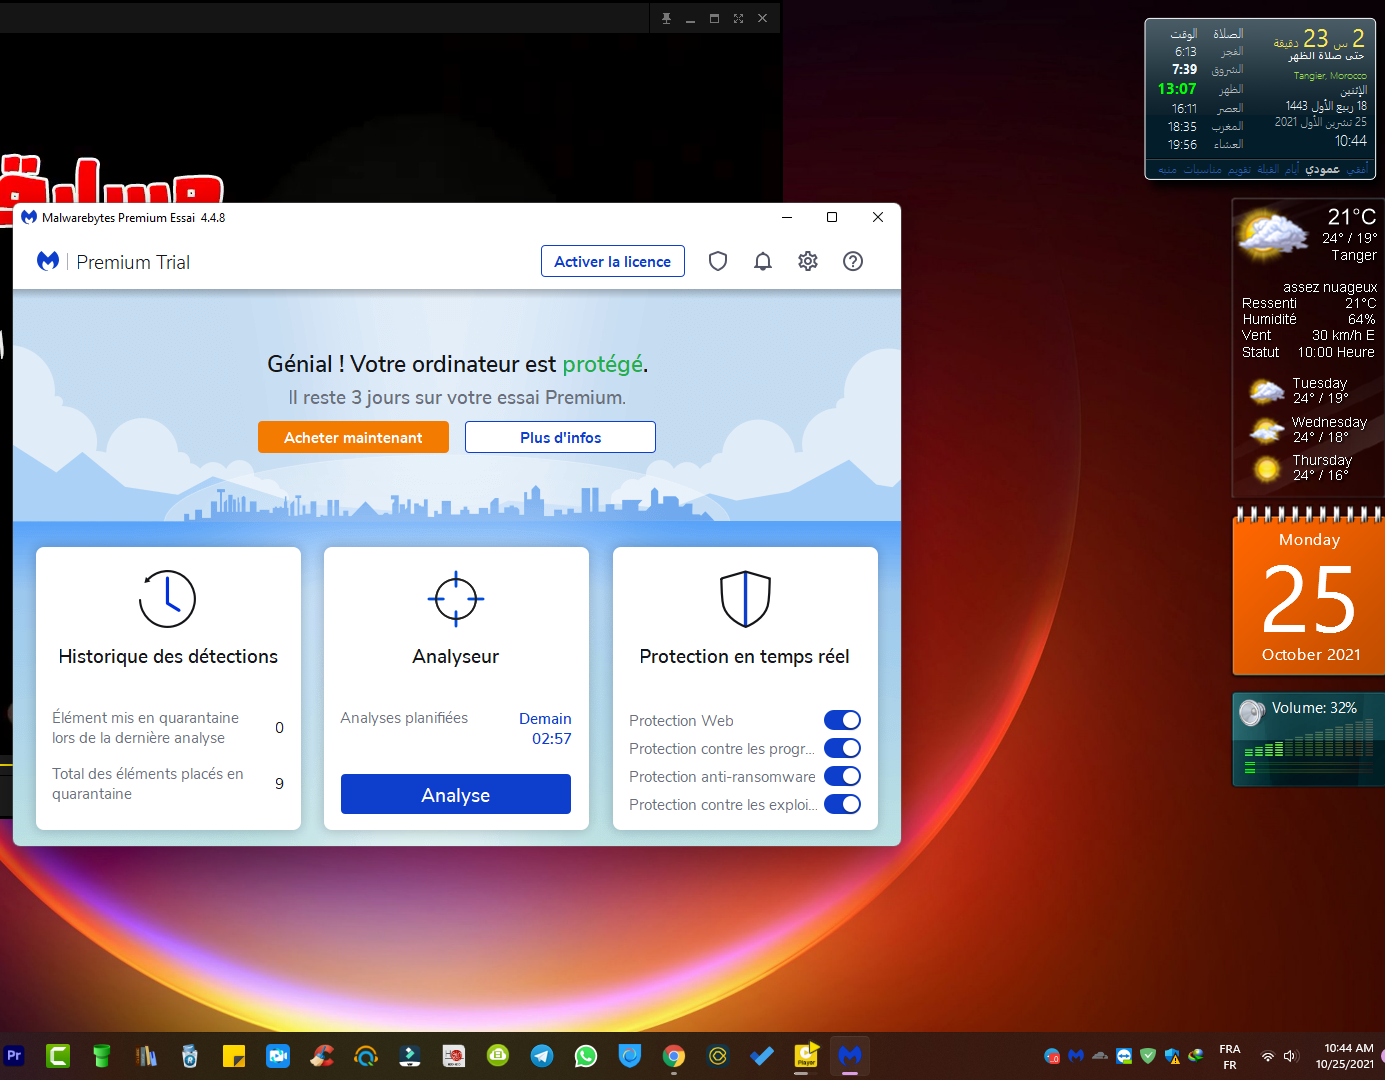Click the orange Acheter maintenant button

353,437
